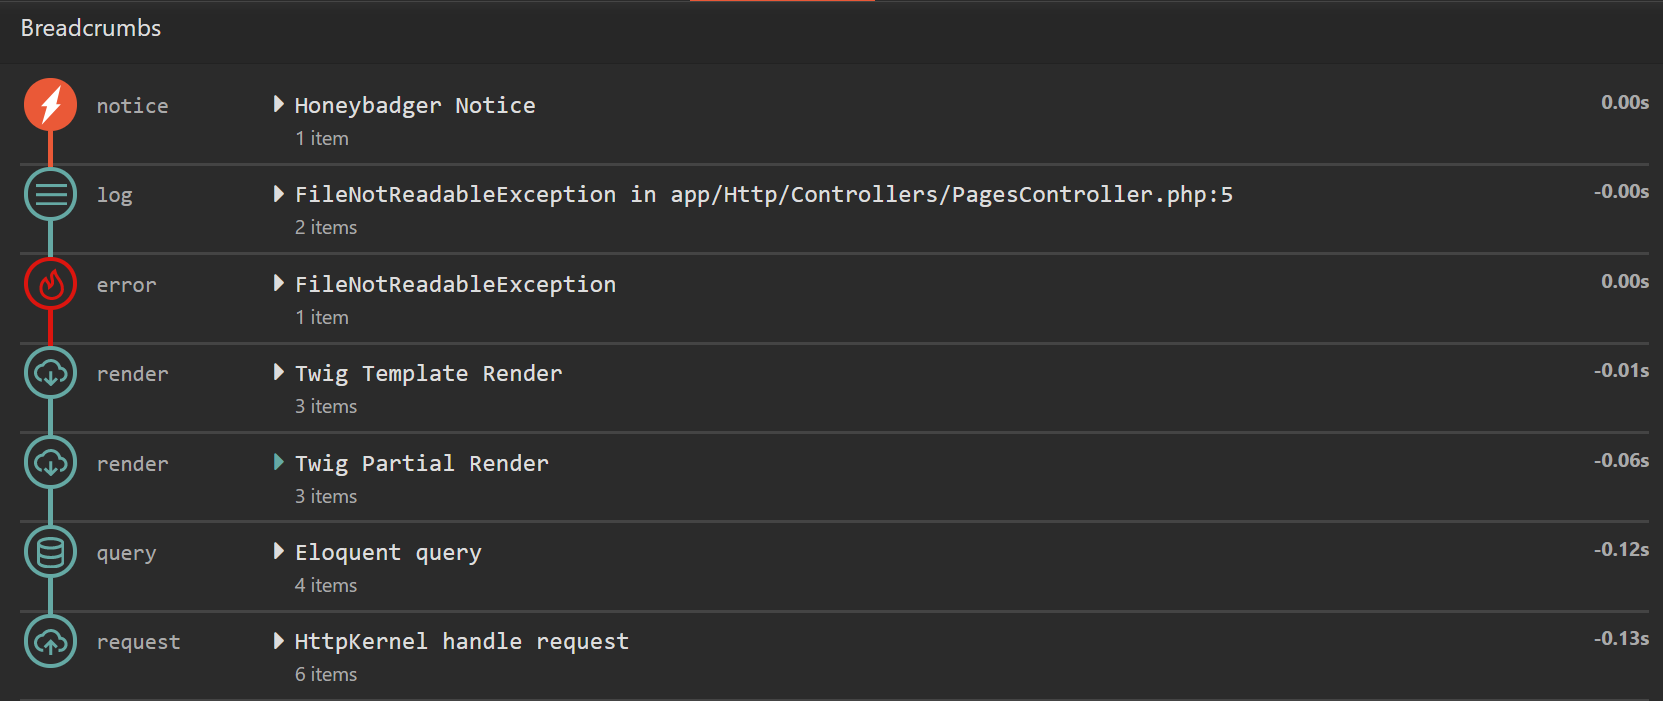Viewport: 1663px width, 701px height.
Task: Select the Twig Template Render title
Action: [x=428, y=374]
